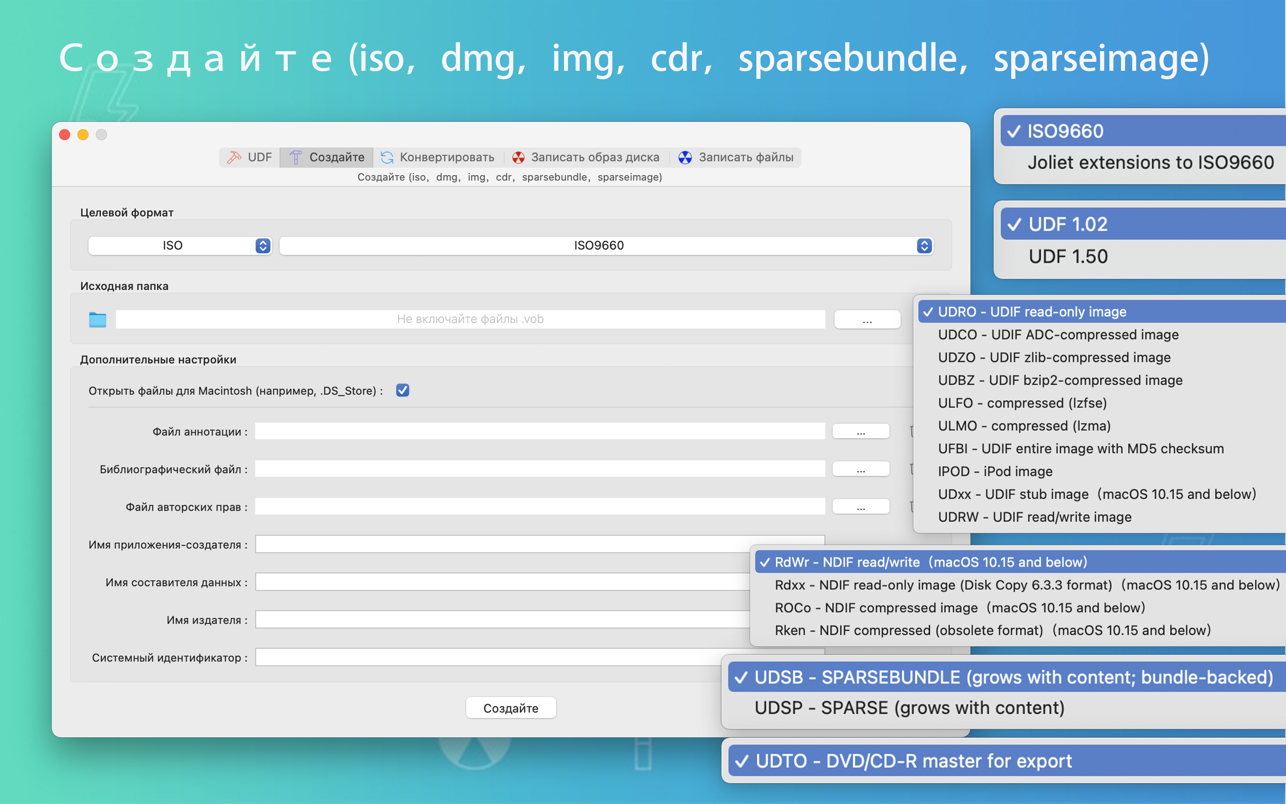Select Joliet extensions to ISO9660 option
This screenshot has height=804, width=1286.
[x=1150, y=162]
